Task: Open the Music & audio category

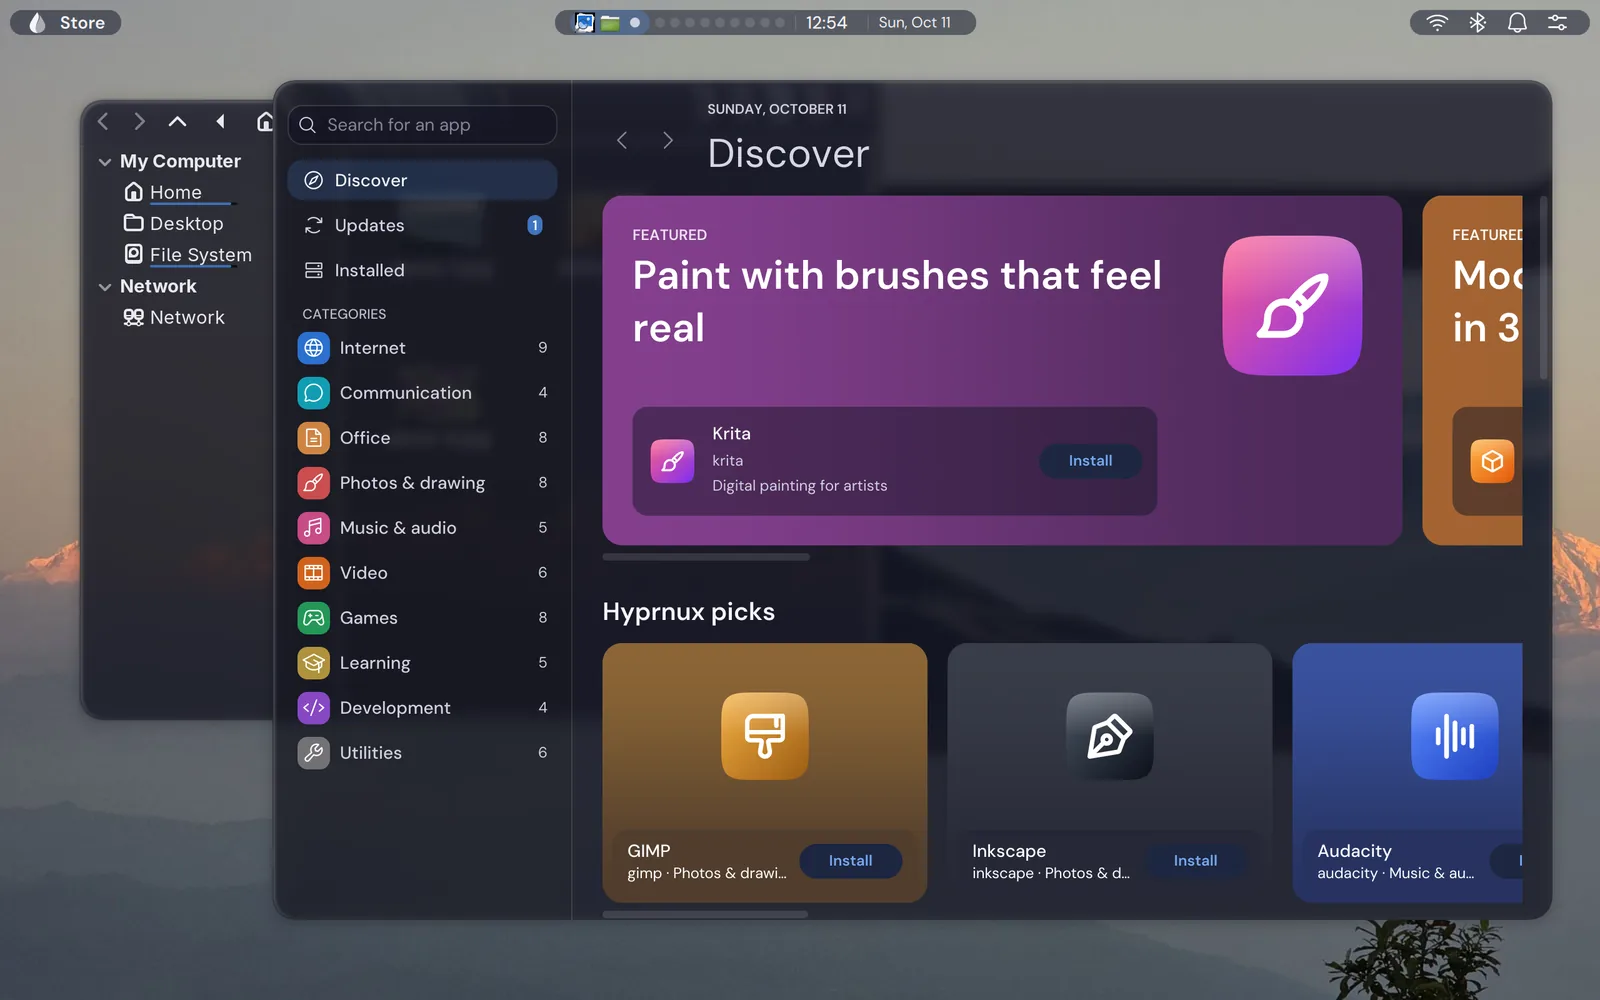Action: click(x=422, y=528)
